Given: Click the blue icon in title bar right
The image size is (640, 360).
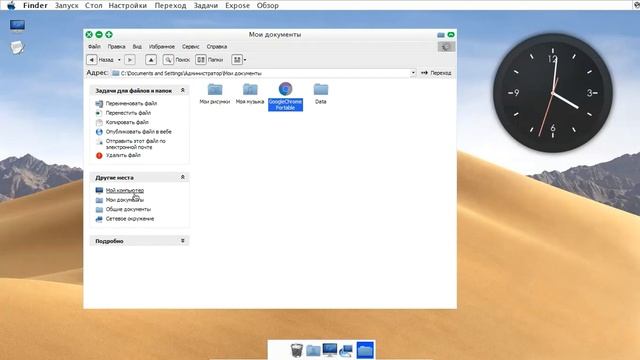Looking at the screenshot, I should [441, 35].
